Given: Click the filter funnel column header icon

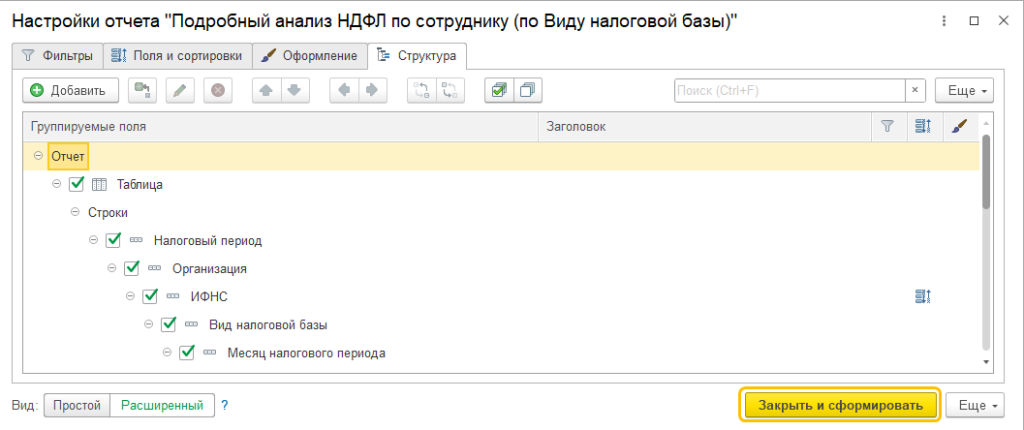Looking at the screenshot, I should [888, 127].
